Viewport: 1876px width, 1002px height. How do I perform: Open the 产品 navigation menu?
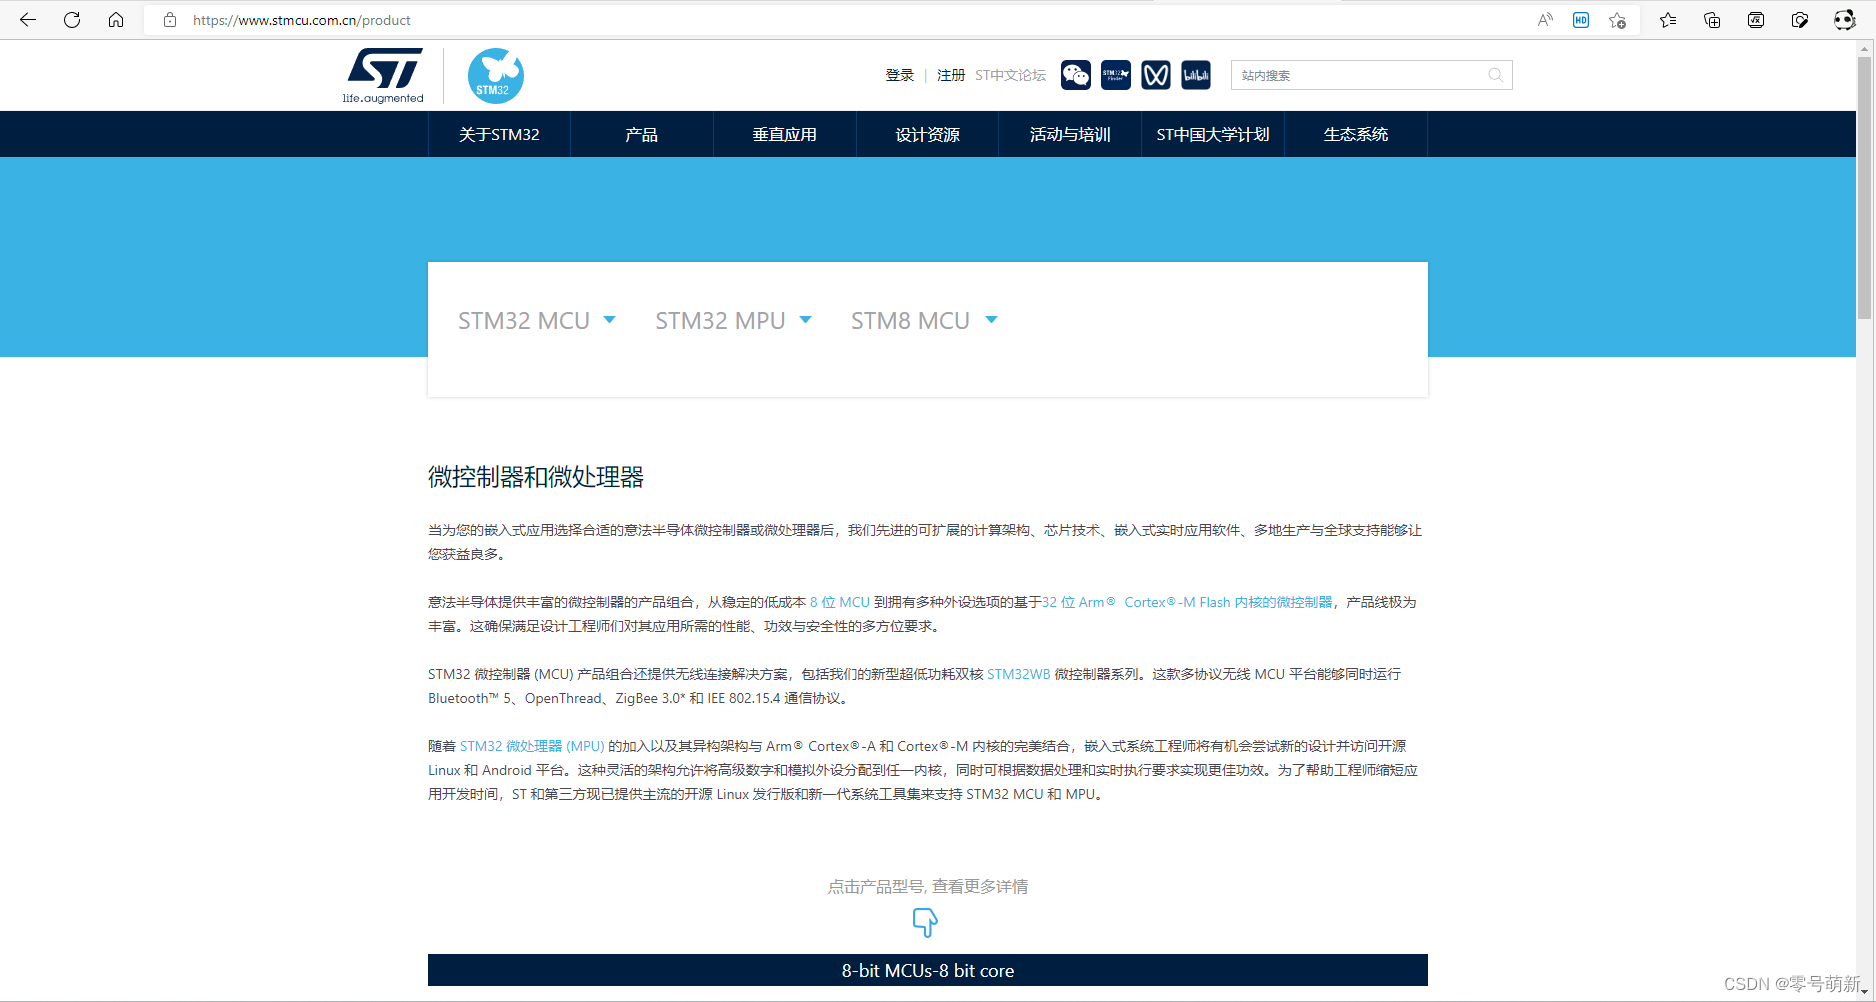tap(641, 134)
